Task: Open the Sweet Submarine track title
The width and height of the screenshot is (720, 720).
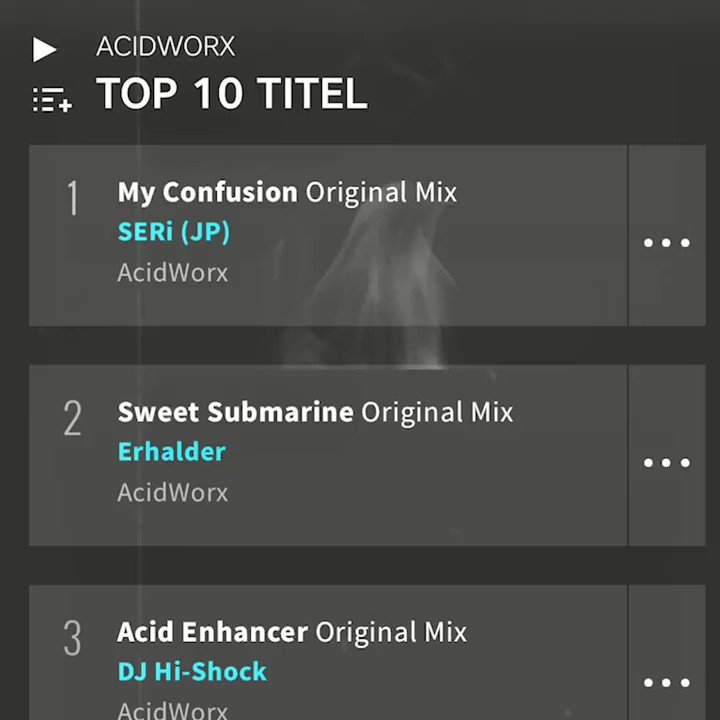Action: 236,412
